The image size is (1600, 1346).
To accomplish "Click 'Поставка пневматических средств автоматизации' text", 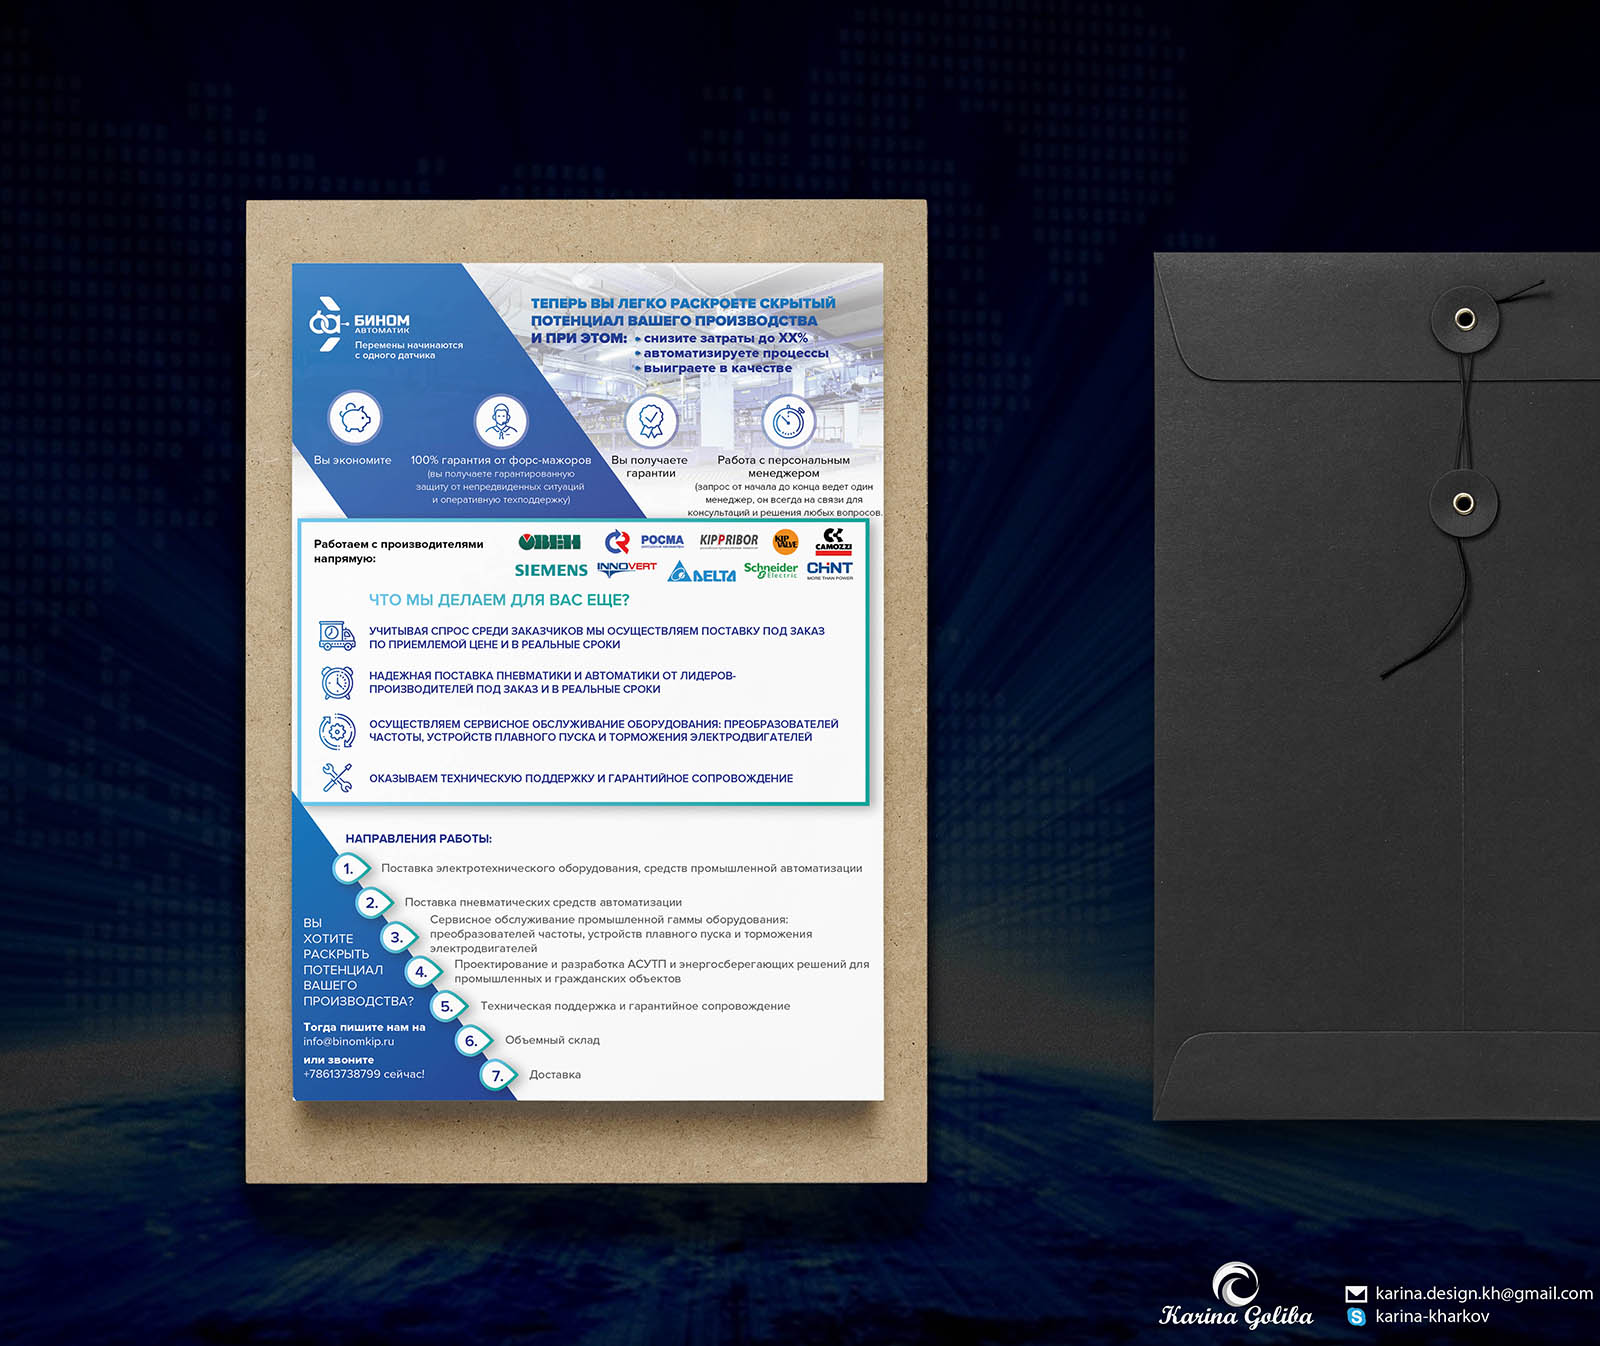I will point(543,903).
